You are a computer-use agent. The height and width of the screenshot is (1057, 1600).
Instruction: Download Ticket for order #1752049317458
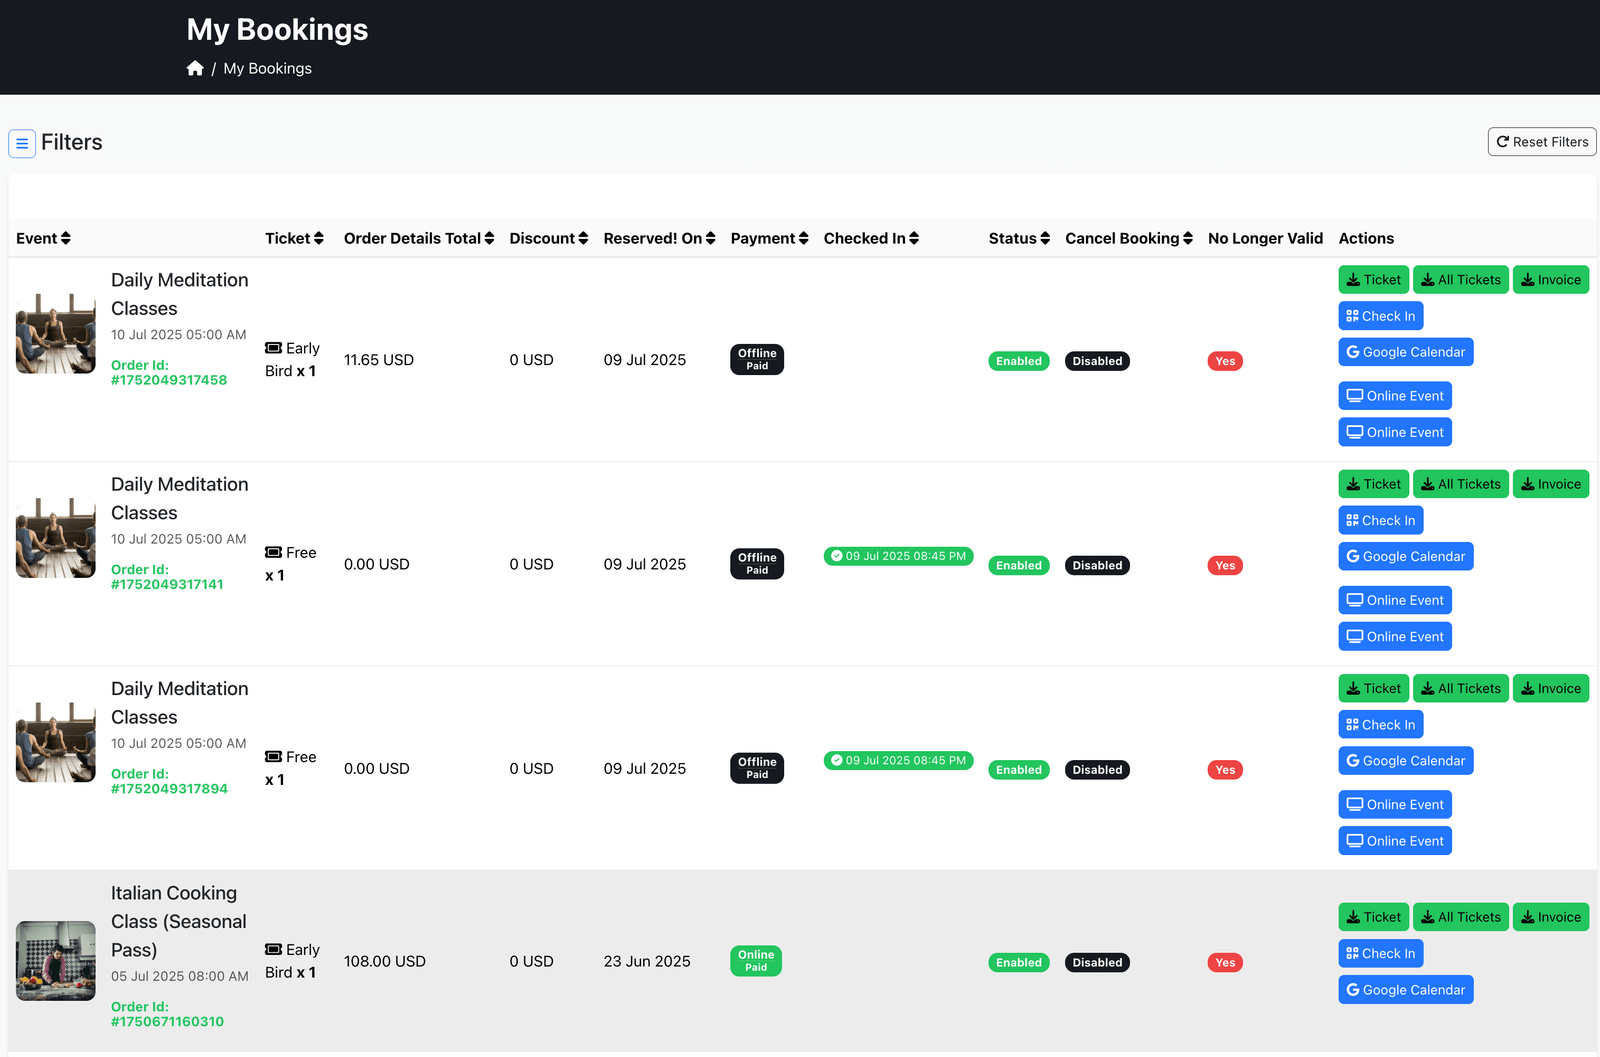1373,280
